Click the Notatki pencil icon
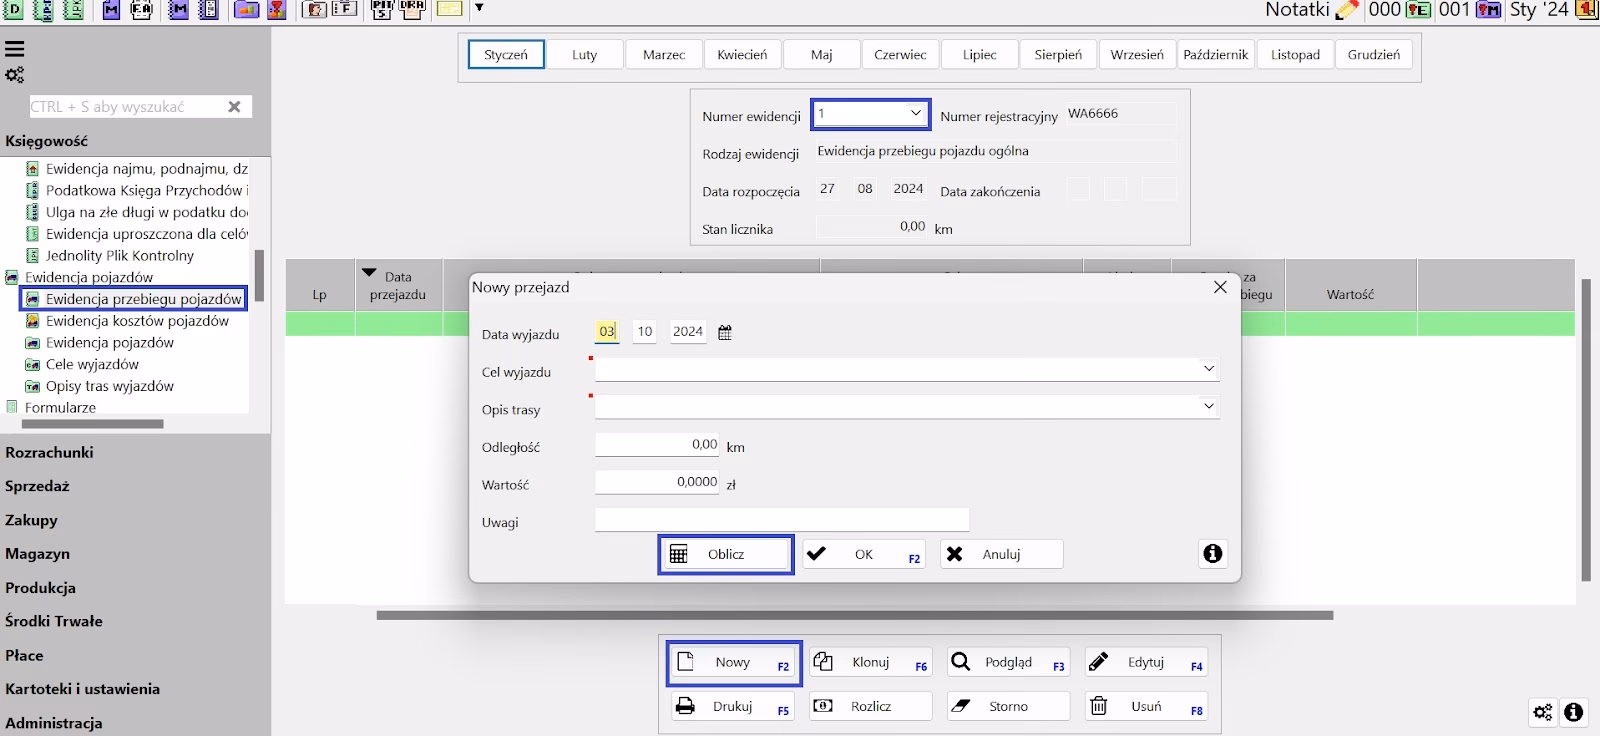 point(1347,10)
